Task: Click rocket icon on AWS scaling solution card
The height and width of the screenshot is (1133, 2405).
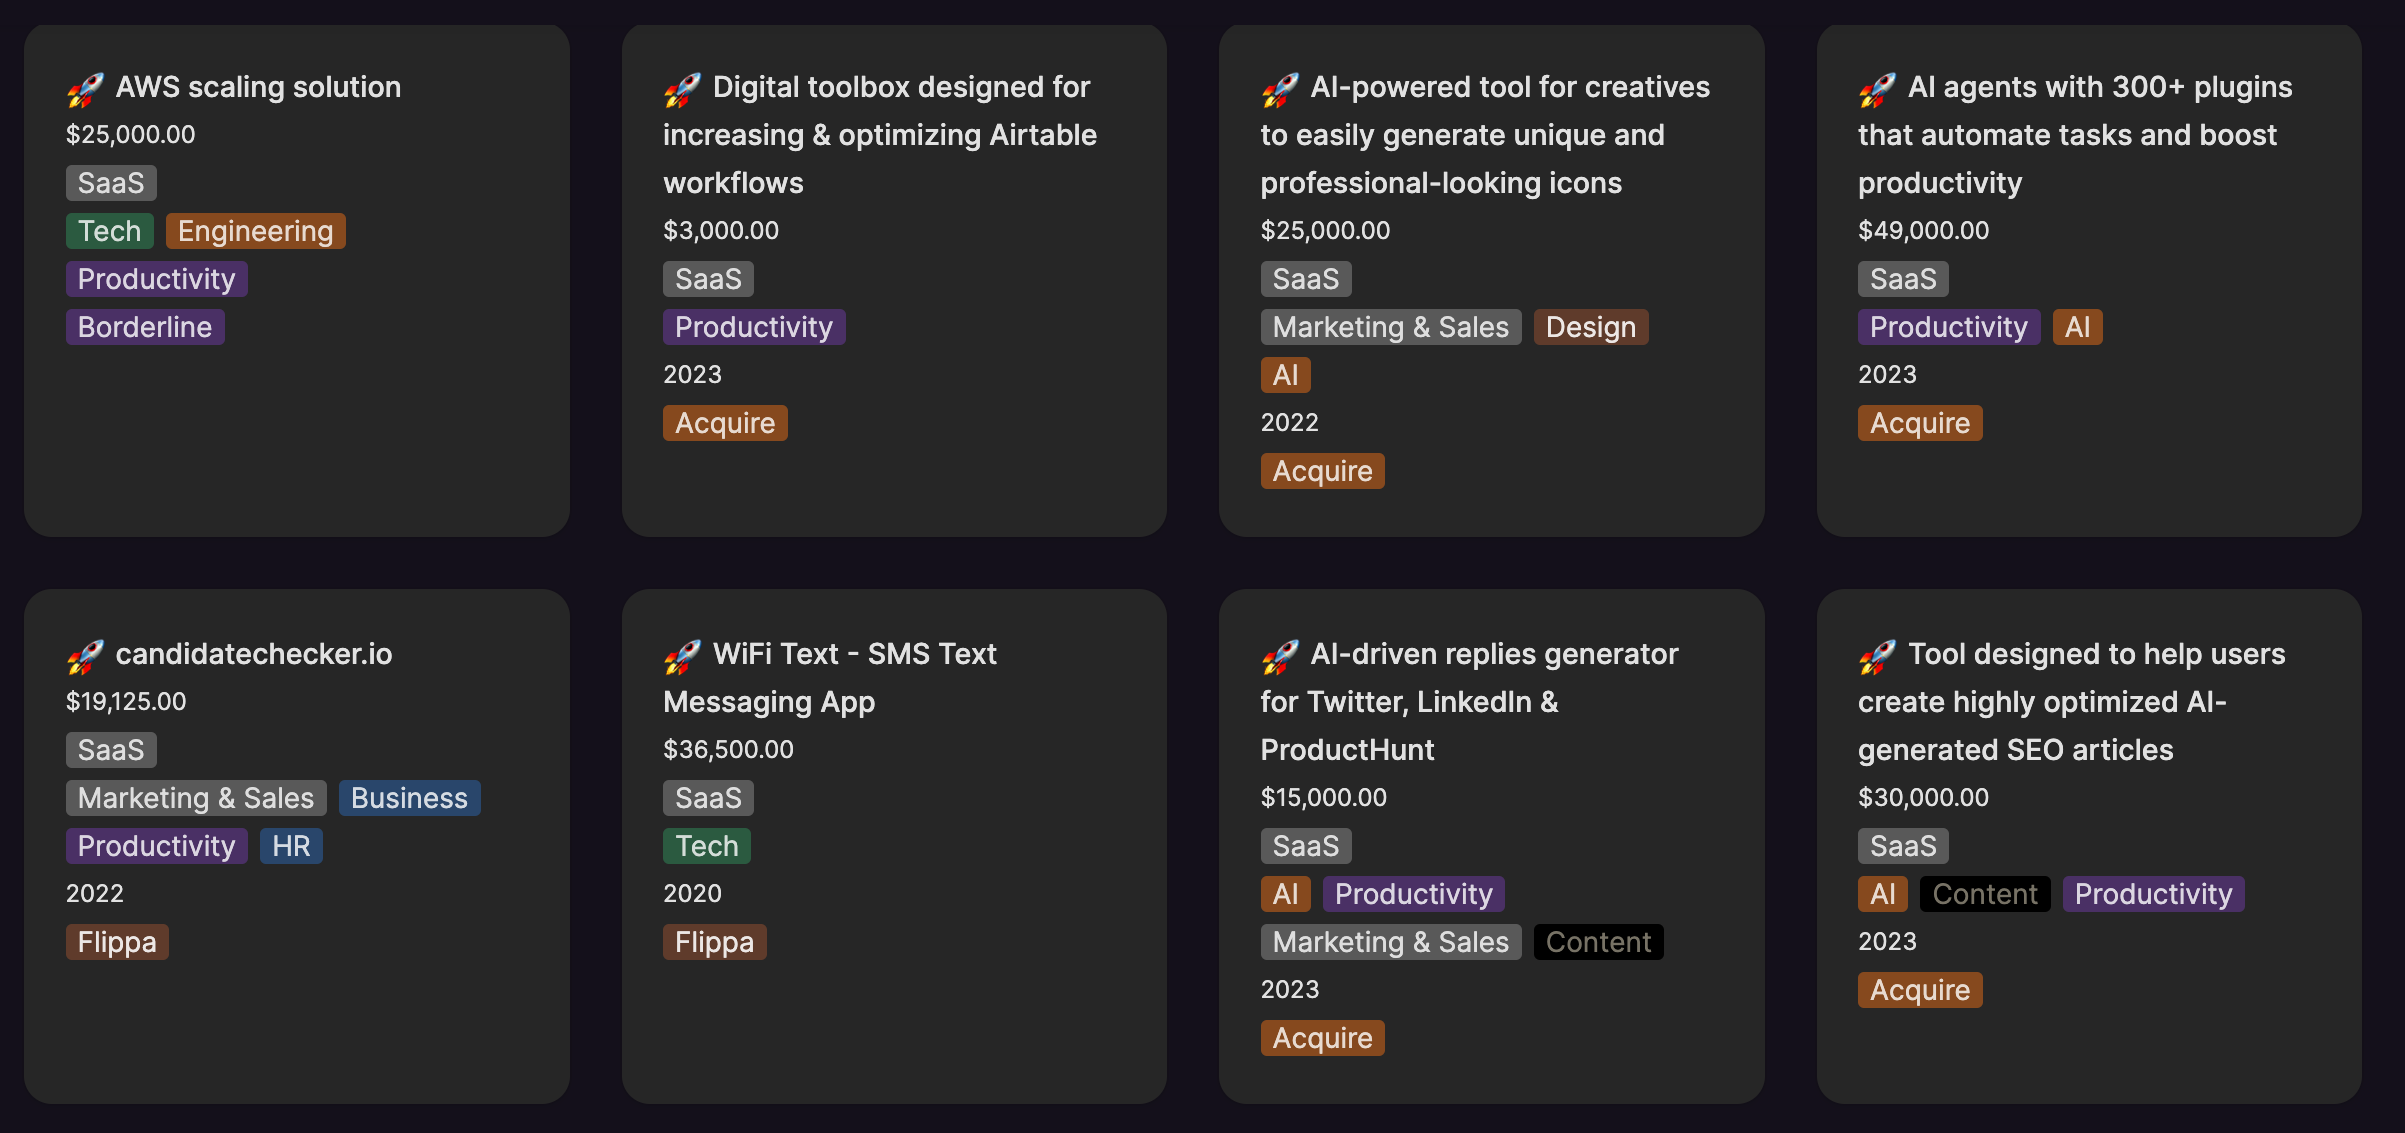Action: pyautogui.click(x=85, y=90)
